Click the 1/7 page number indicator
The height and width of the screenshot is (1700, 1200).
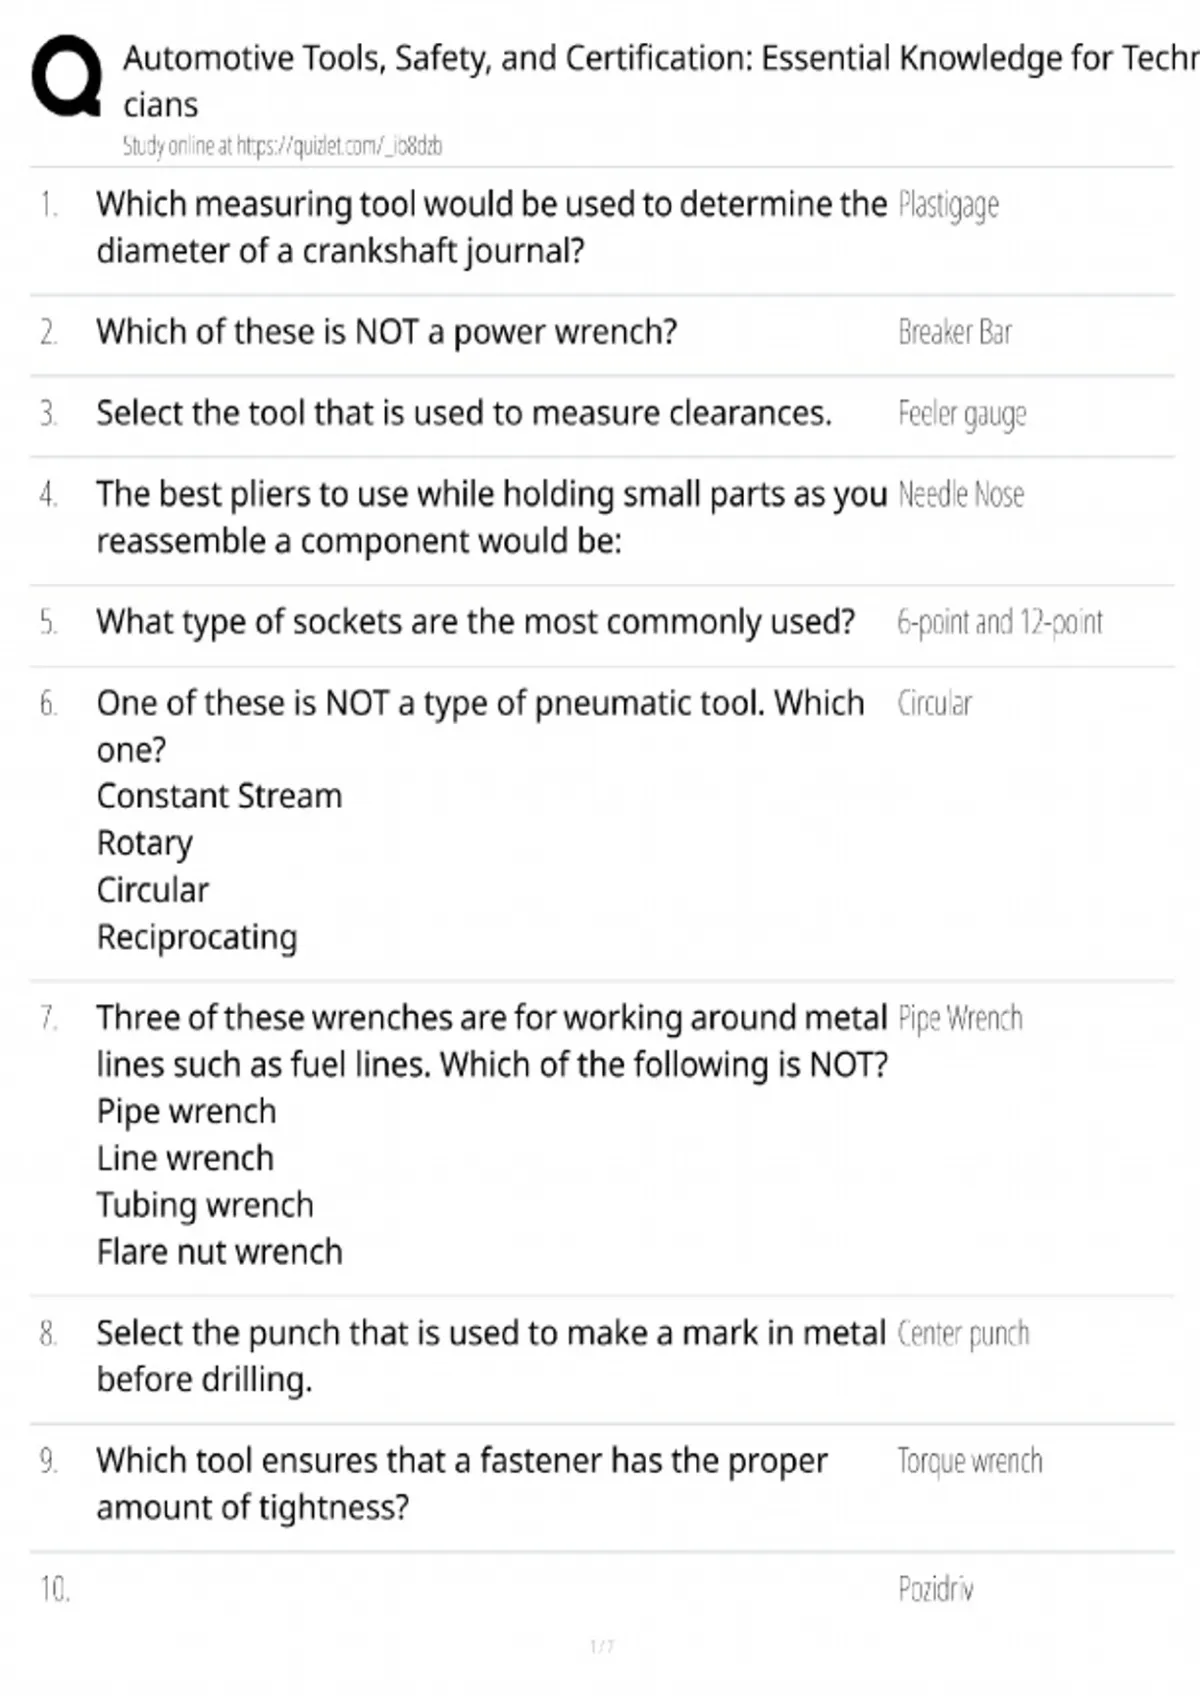[x=602, y=1646]
